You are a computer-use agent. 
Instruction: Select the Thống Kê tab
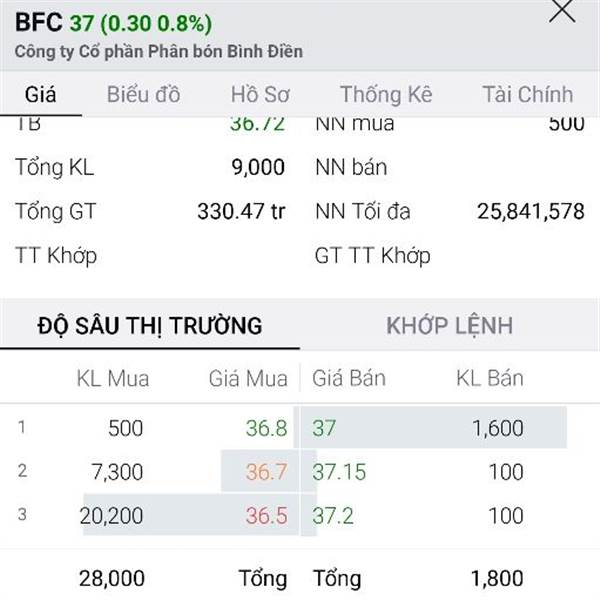(386, 95)
